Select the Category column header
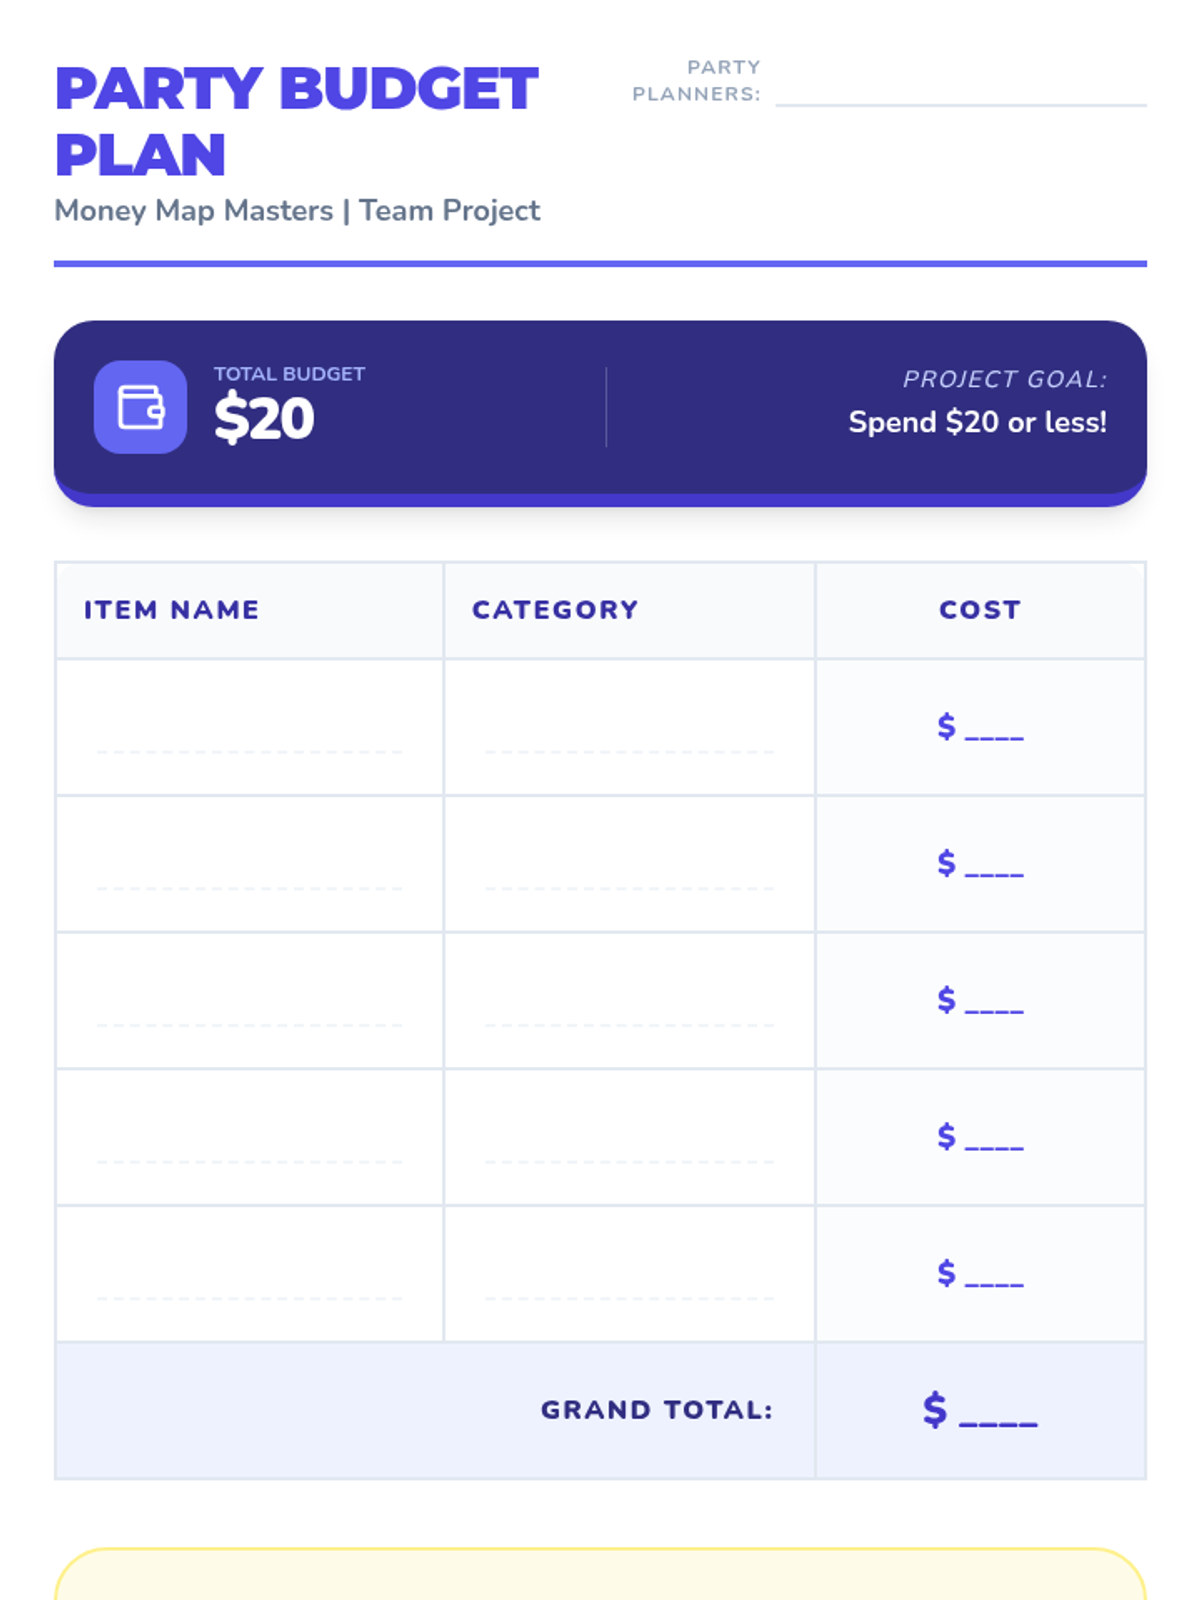Image resolution: width=1200 pixels, height=1600 pixels. pyautogui.click(x=555, y=610)
